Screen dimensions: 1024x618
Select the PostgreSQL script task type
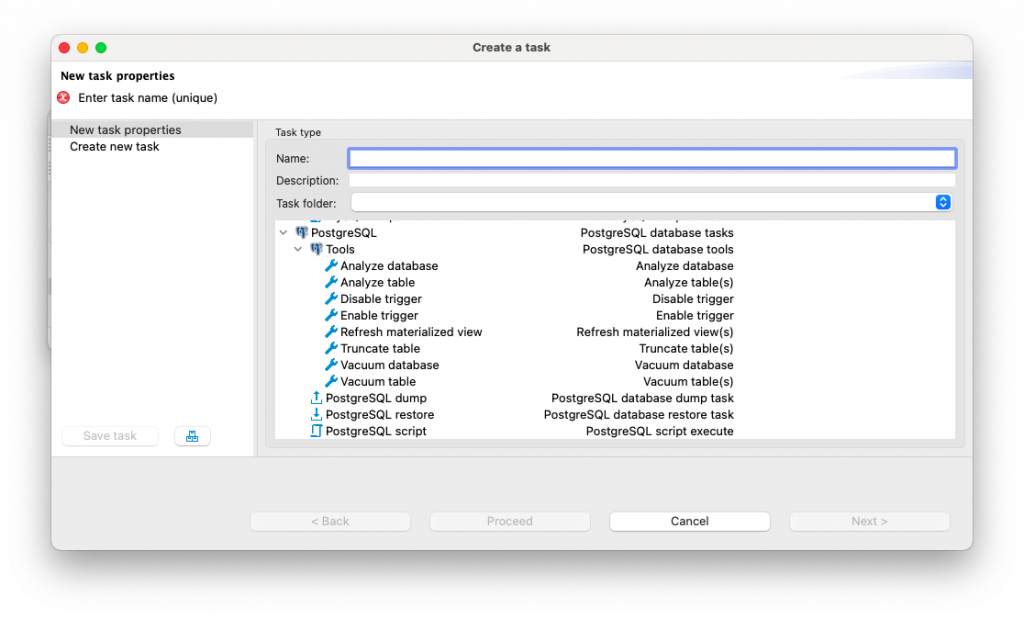376,431
